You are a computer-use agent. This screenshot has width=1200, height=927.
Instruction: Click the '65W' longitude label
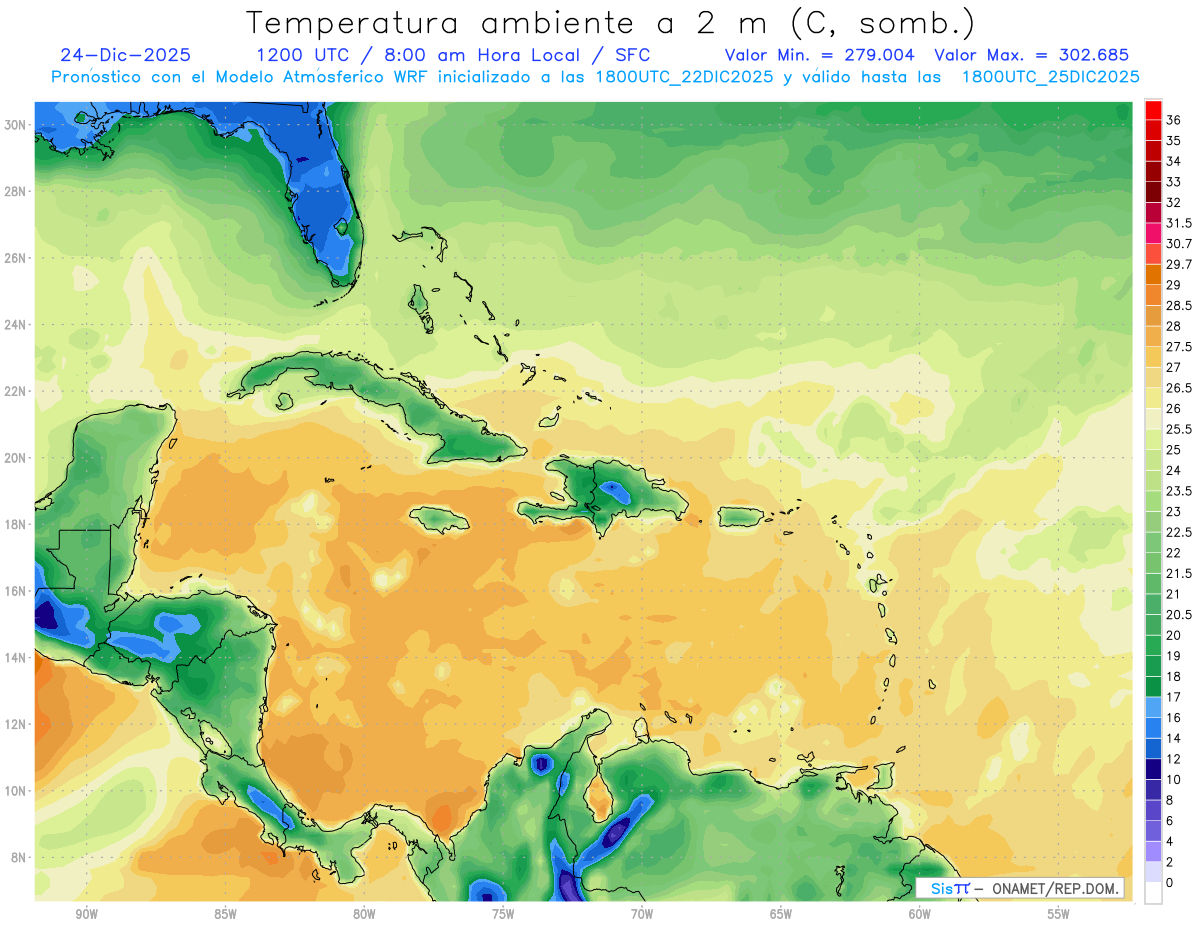781,914
